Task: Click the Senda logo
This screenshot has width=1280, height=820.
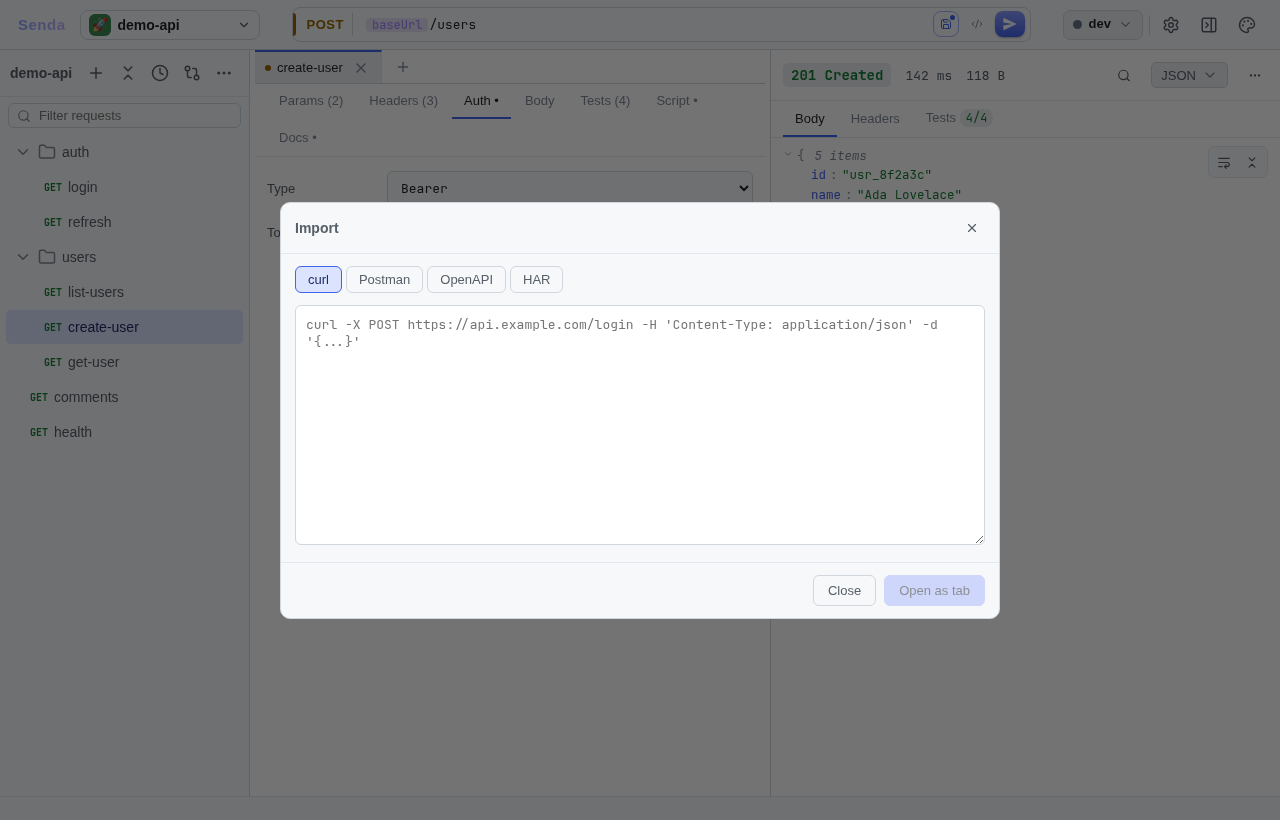Action: coord(41,25)
